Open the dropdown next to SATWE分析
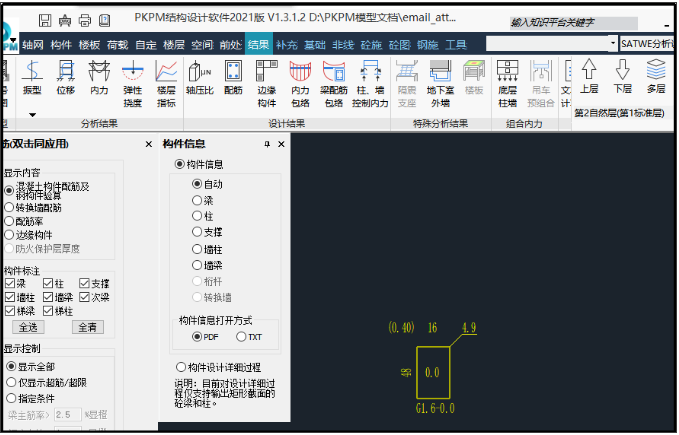Image resolution: width=679 pixels, height=435 pixels. coord(612,44)
